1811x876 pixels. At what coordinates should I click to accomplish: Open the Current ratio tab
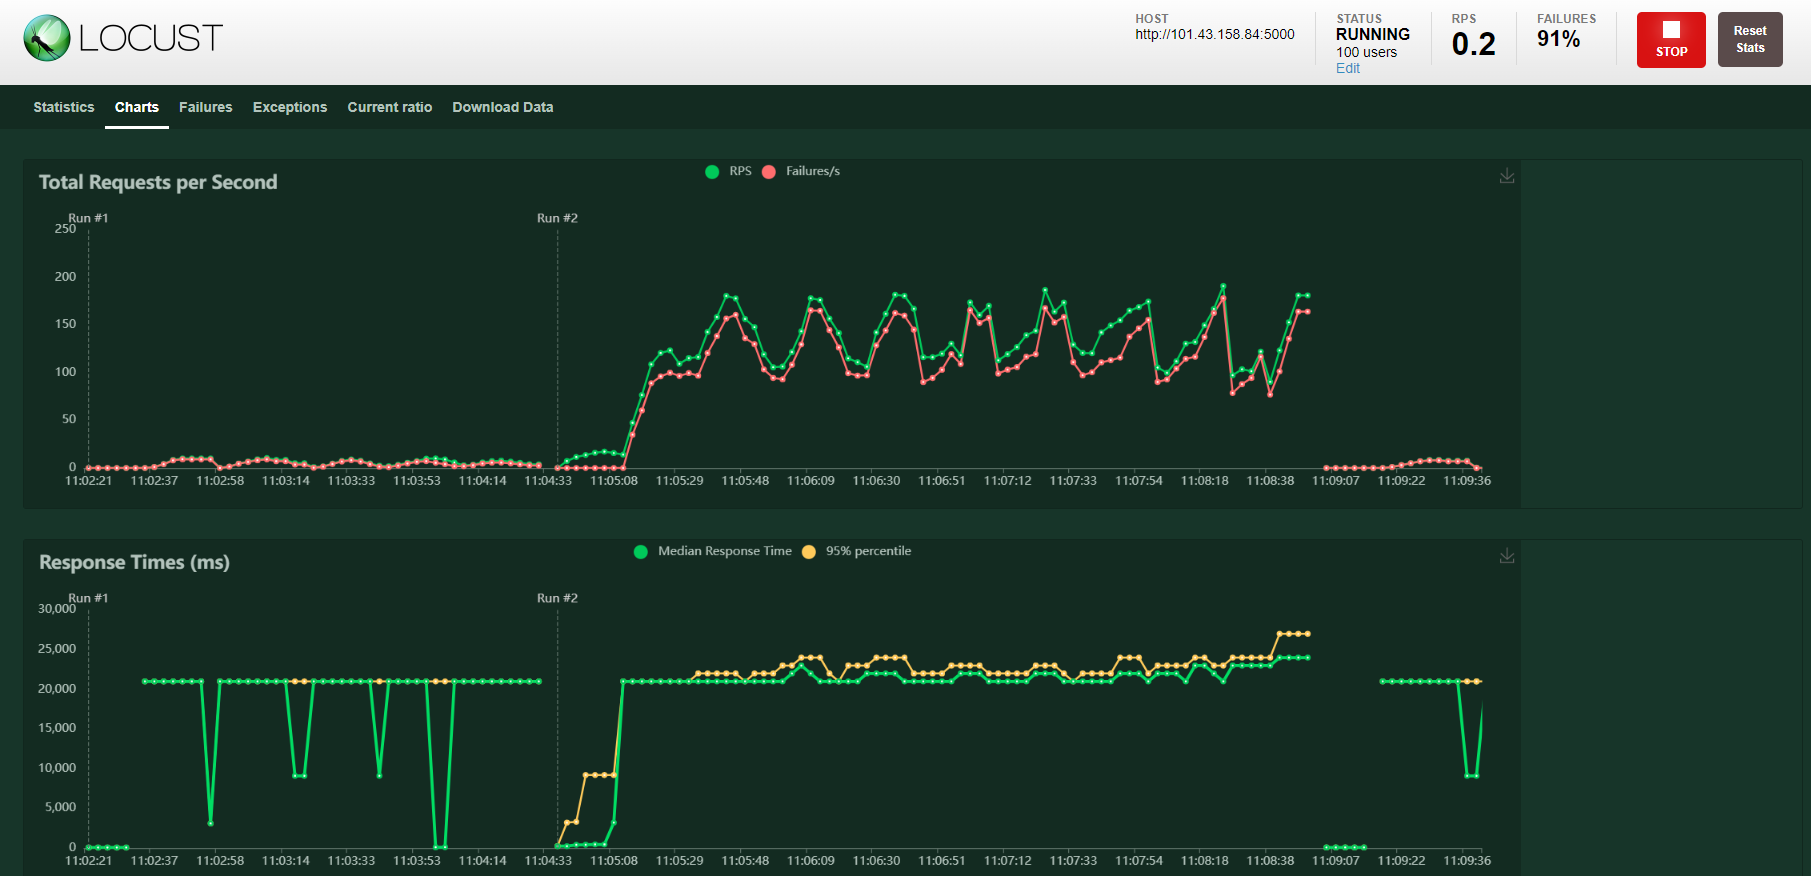(390, 107)
